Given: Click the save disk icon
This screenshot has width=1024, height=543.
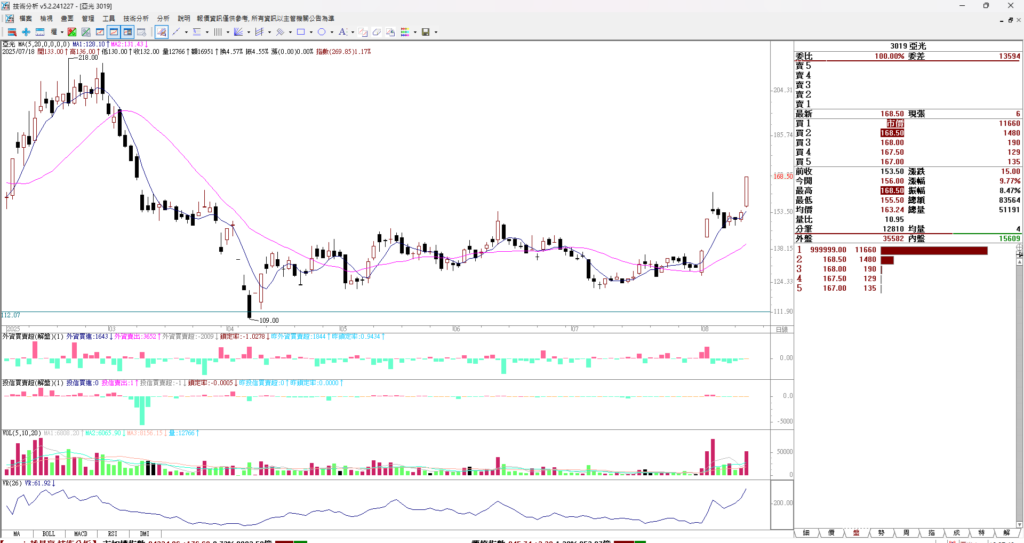Looking at the screenshot, I should pyautogui.click(x=425, y=32).
